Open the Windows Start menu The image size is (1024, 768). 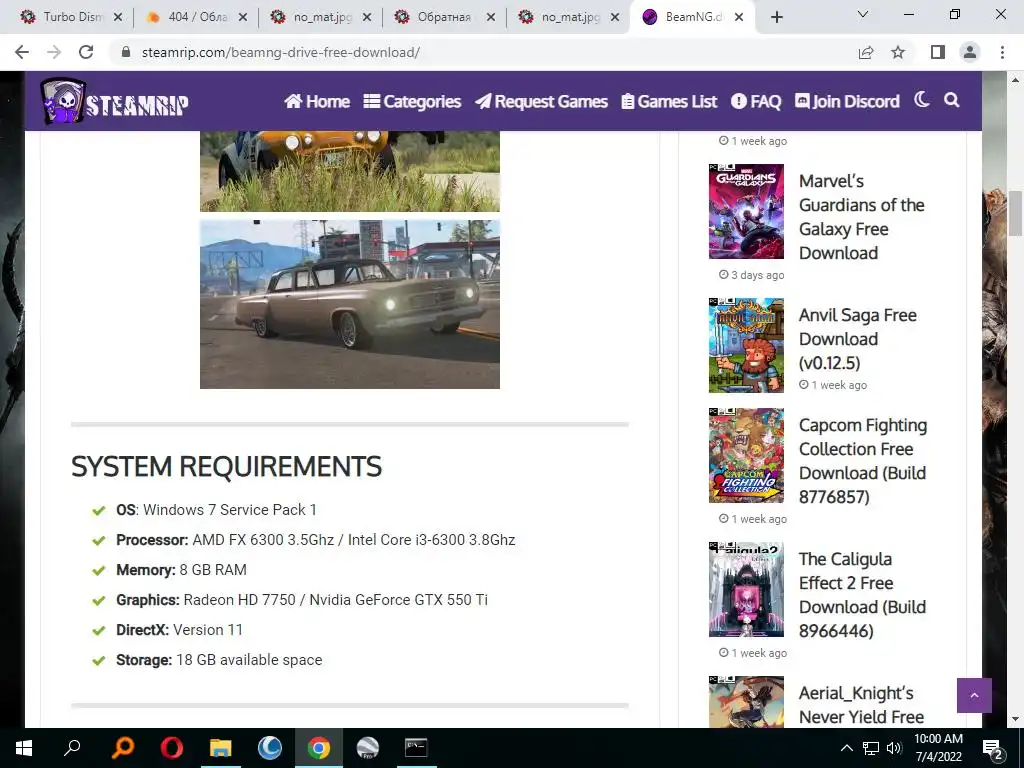click(24, 748)
